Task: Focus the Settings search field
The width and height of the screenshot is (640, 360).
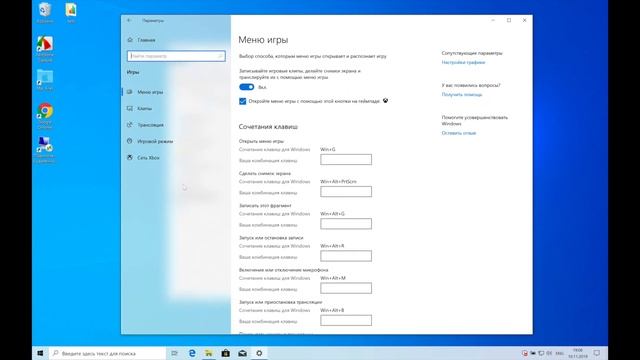Action: point(176,56)
